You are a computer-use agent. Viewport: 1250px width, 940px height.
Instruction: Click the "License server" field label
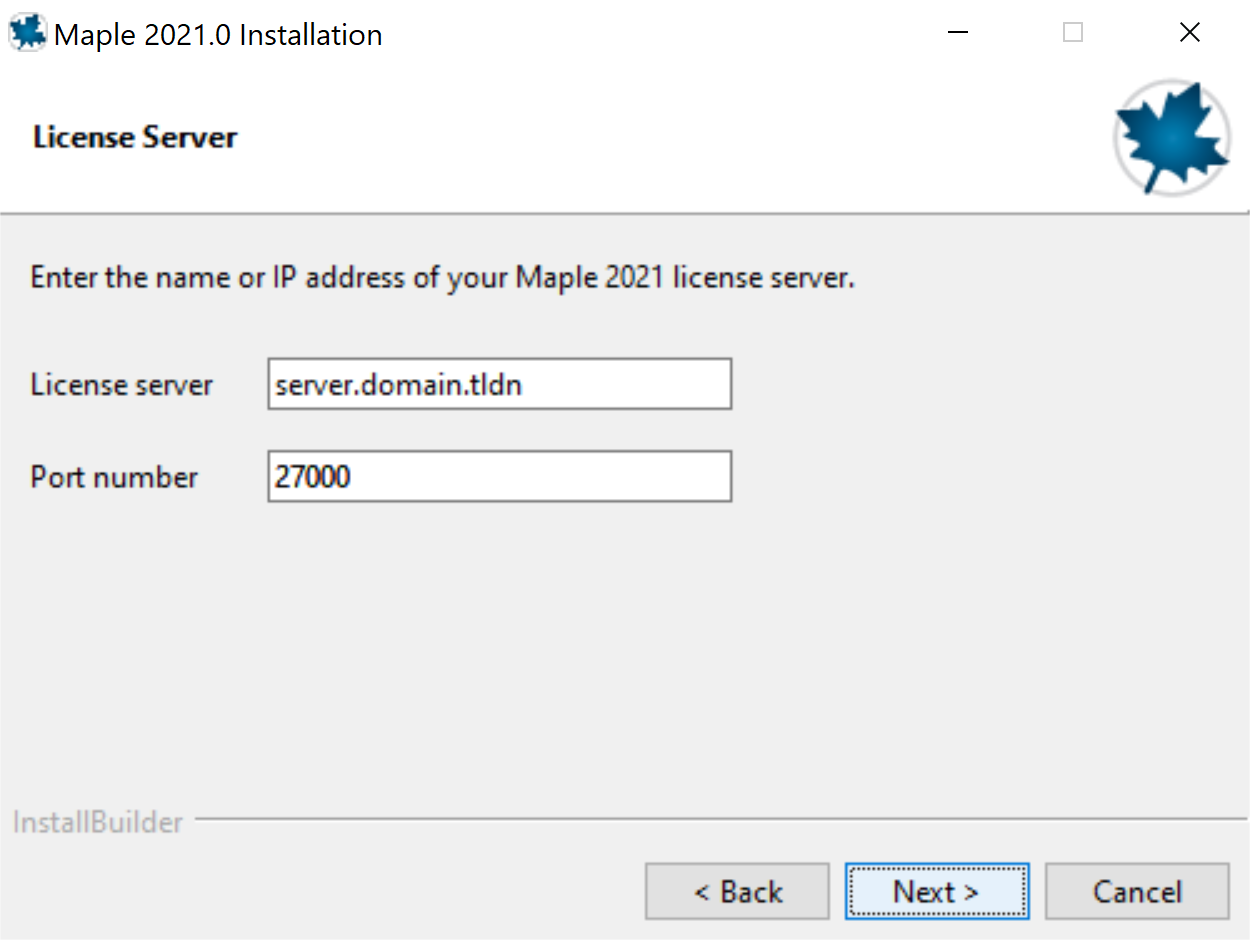point(121,385)
